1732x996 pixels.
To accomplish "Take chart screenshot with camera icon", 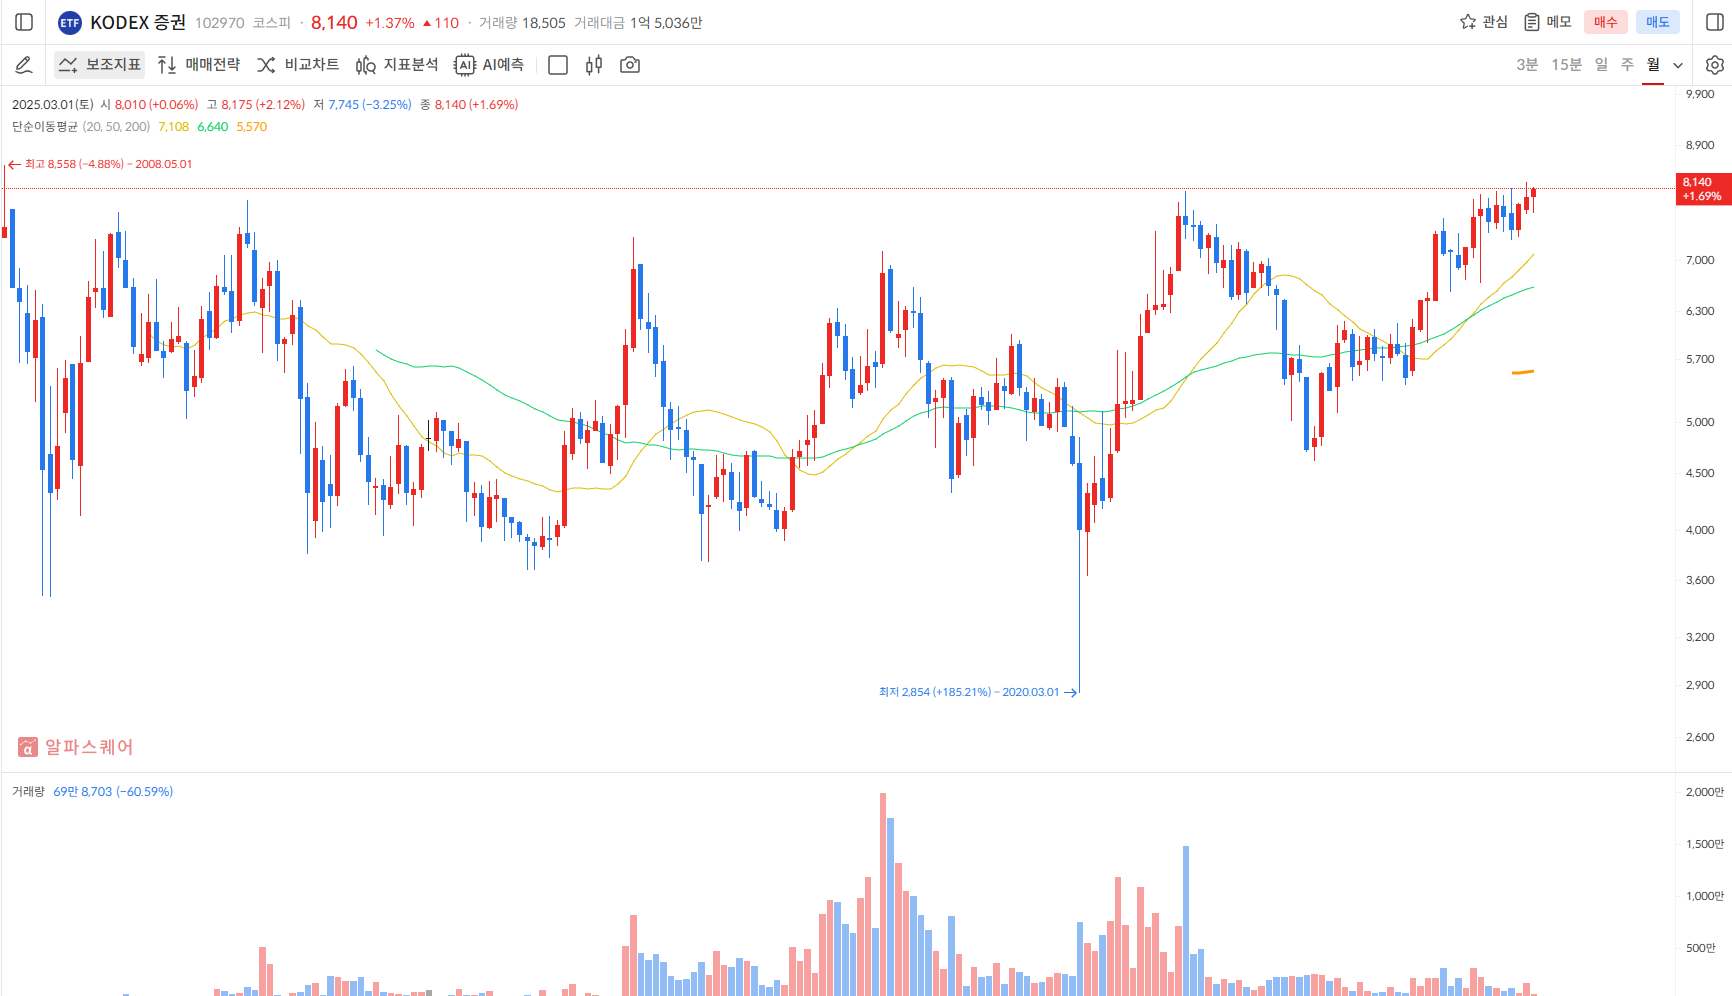I will pos(630,65).
